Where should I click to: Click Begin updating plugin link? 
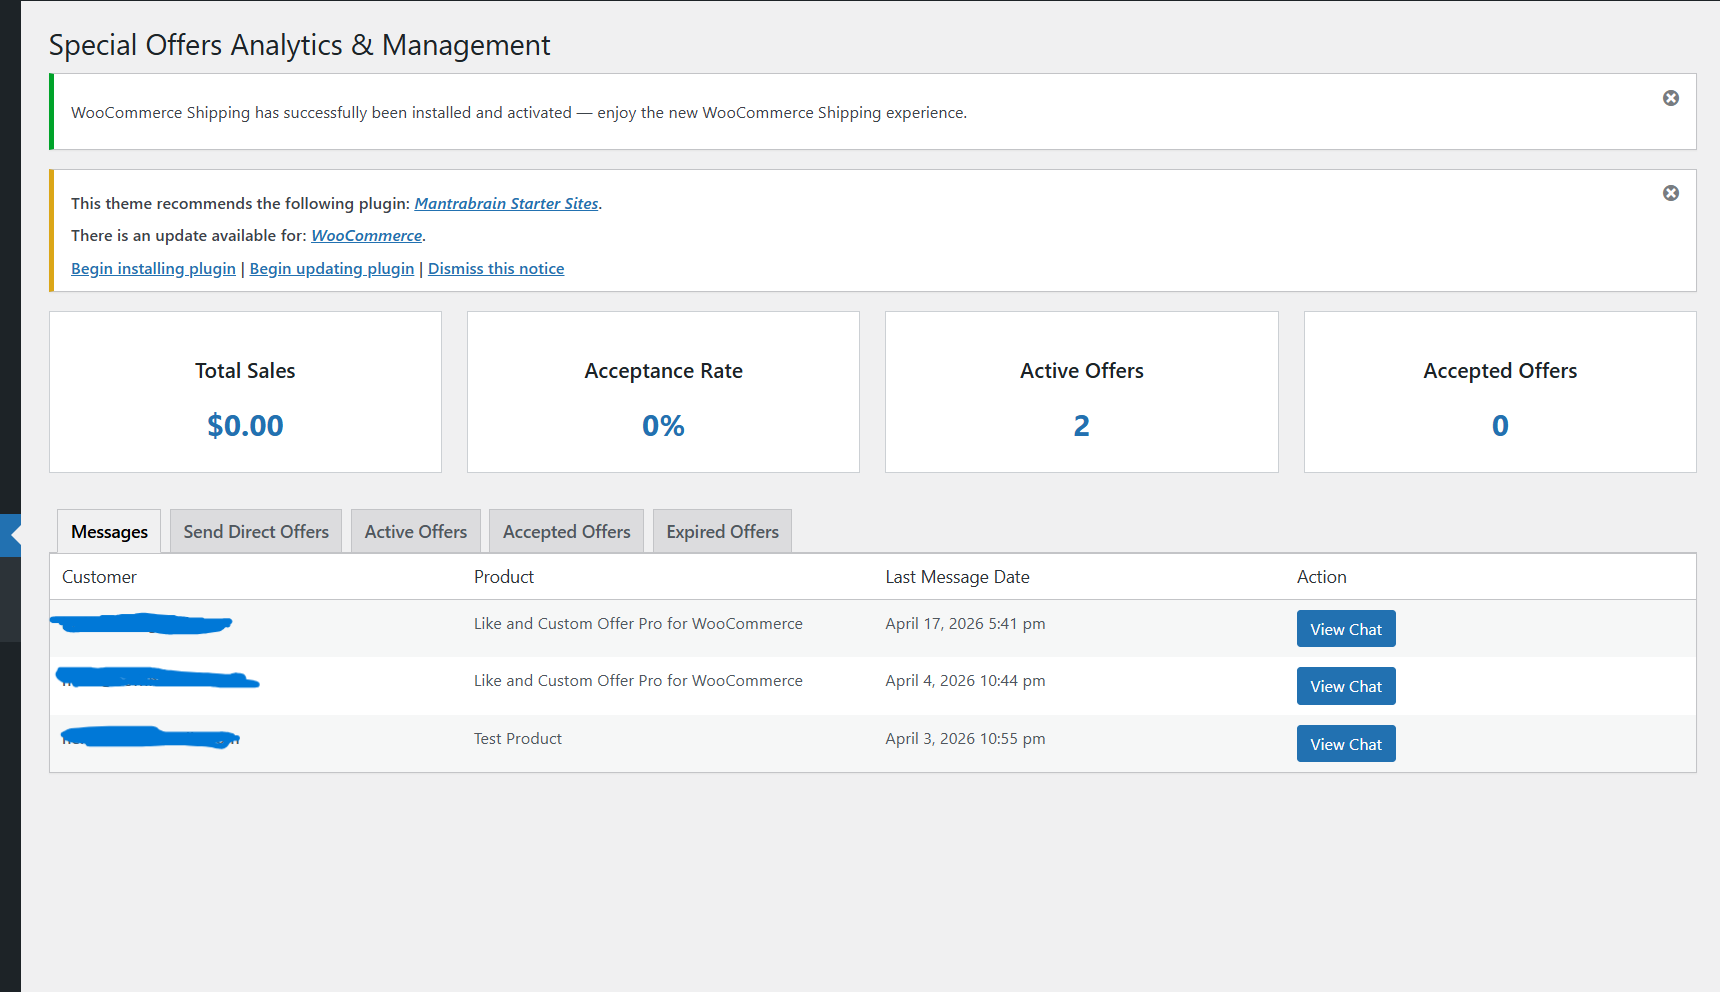point(331,269)
